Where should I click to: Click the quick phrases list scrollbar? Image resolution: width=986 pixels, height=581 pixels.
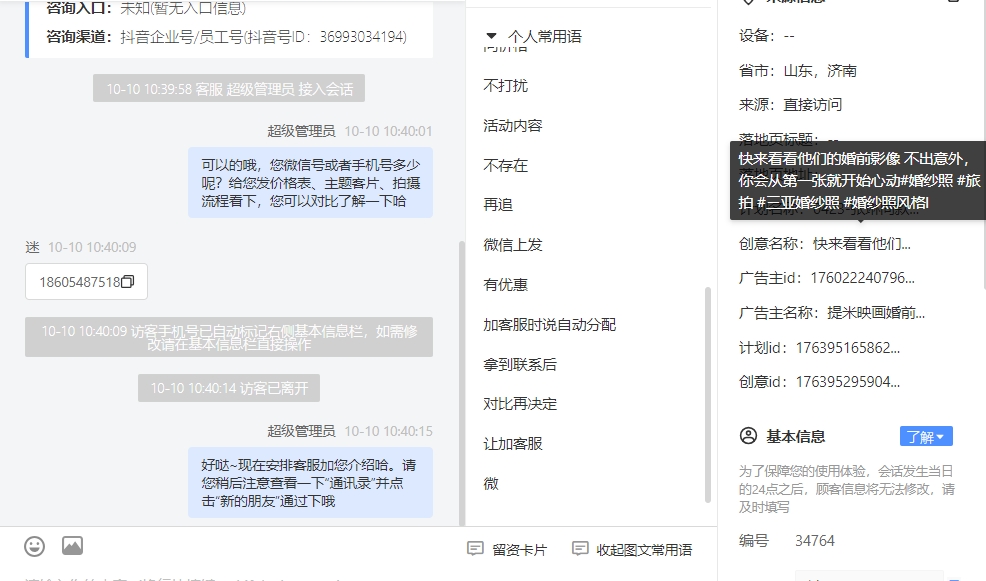pyautogui.click(x=707, y=395)
